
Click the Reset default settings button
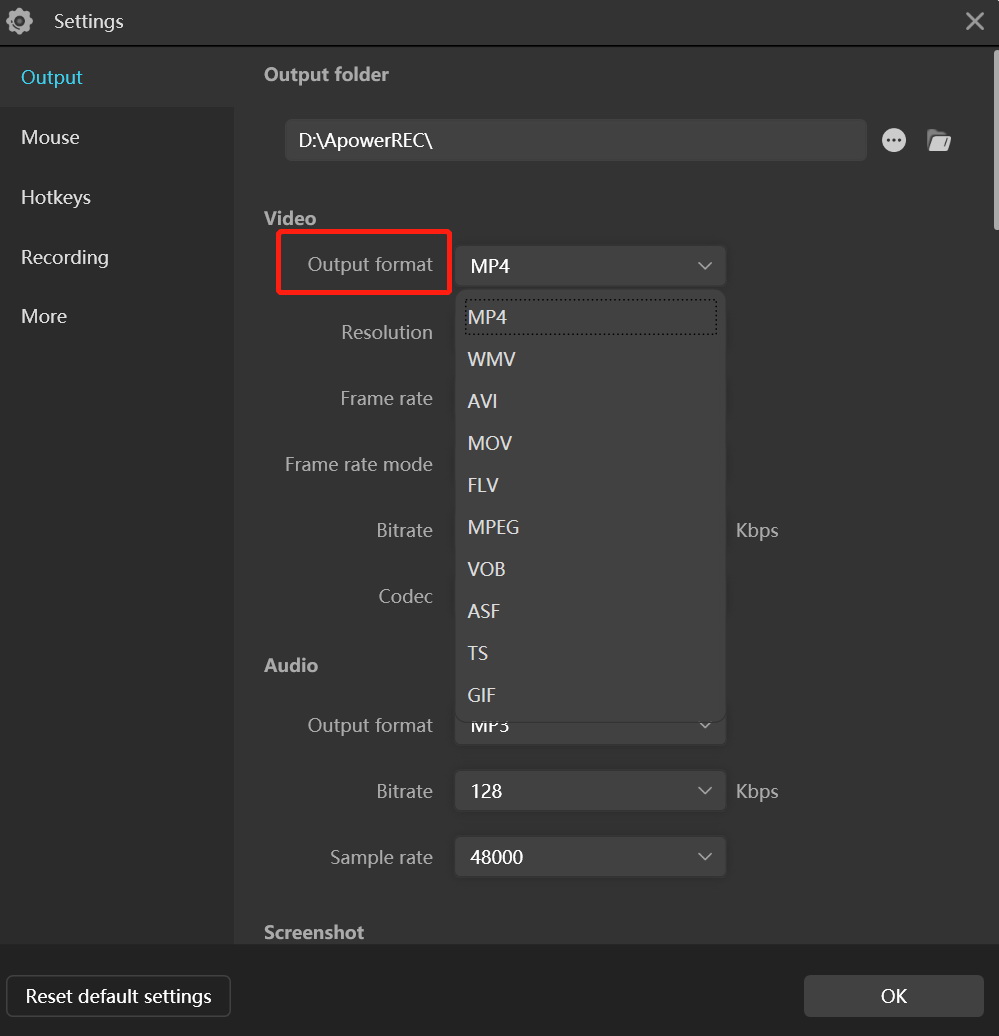point(118,996)
